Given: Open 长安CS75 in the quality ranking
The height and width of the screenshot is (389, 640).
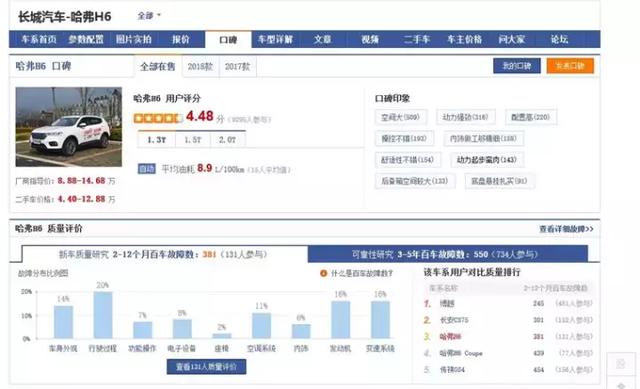Looking at the screenshot, I should [454, 320].
